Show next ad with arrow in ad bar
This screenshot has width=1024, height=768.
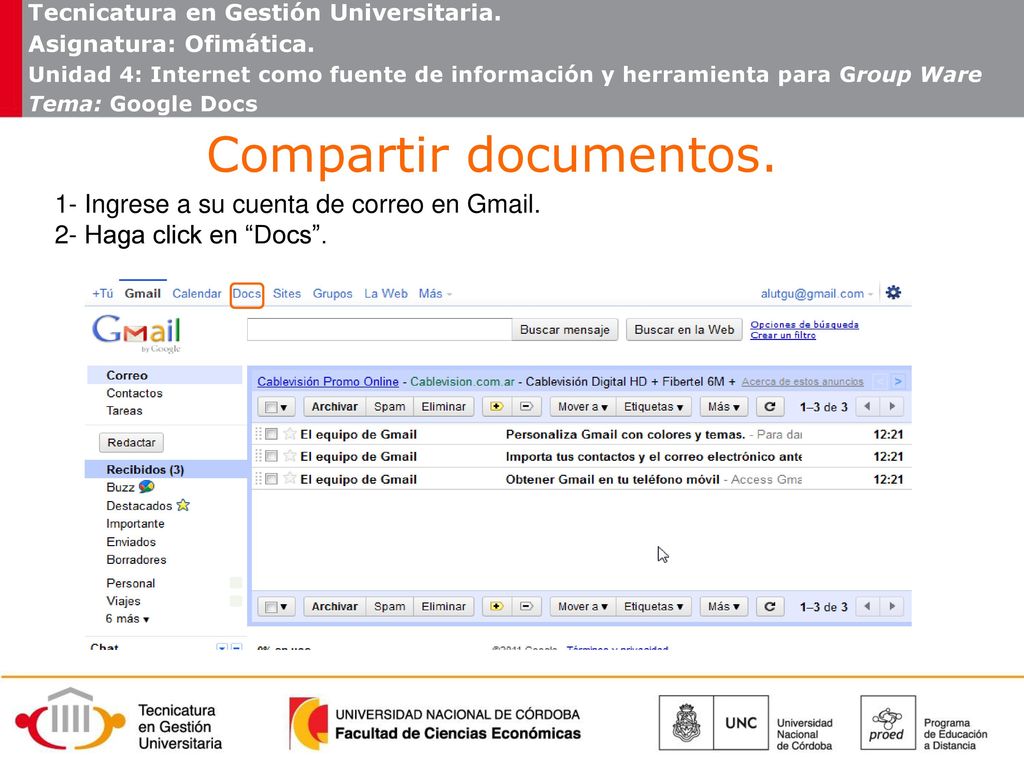click(x=898, y=381)
